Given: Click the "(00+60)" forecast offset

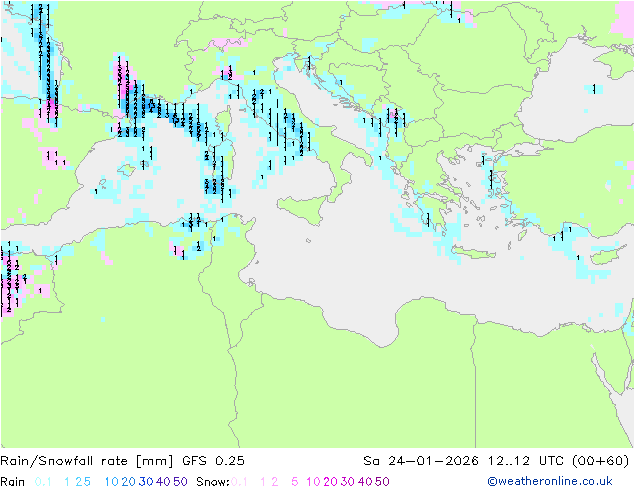Looking at the screenshot, I should point(601,461).
